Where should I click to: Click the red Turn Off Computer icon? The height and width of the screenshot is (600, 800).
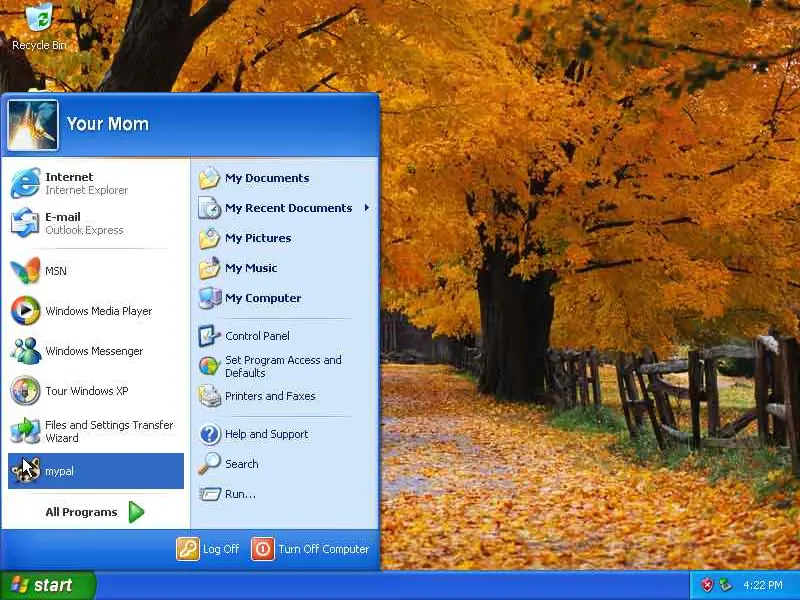(263, 549)
